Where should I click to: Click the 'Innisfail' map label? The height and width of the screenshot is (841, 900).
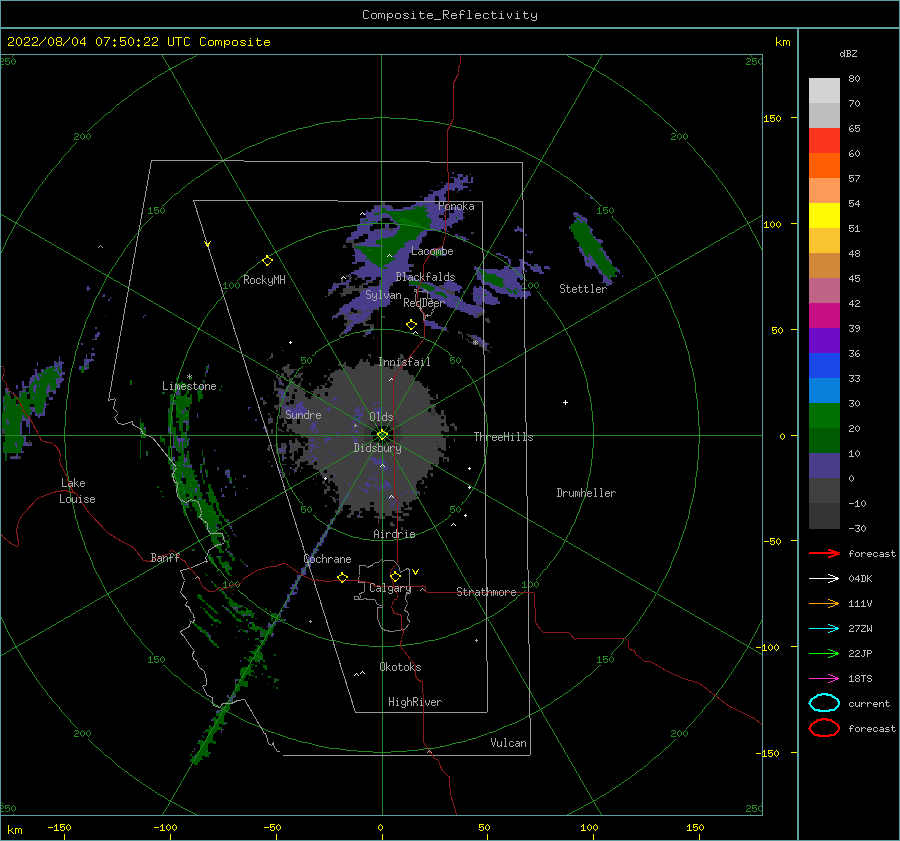[x=405, y=362]
